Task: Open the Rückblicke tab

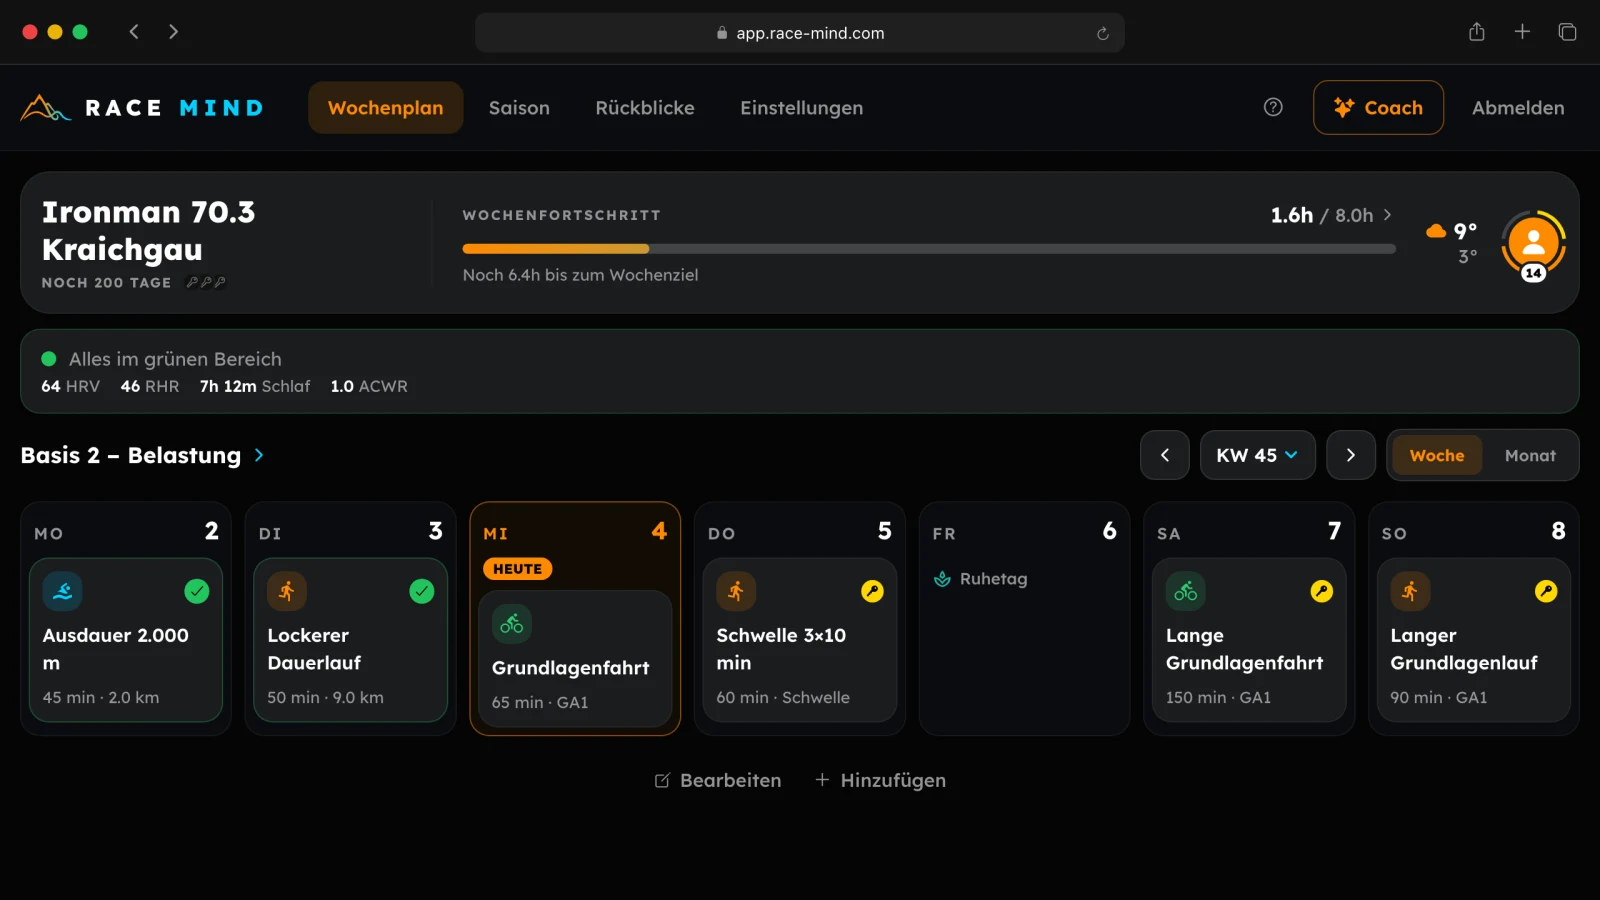Action: click(x=645, y=108)
